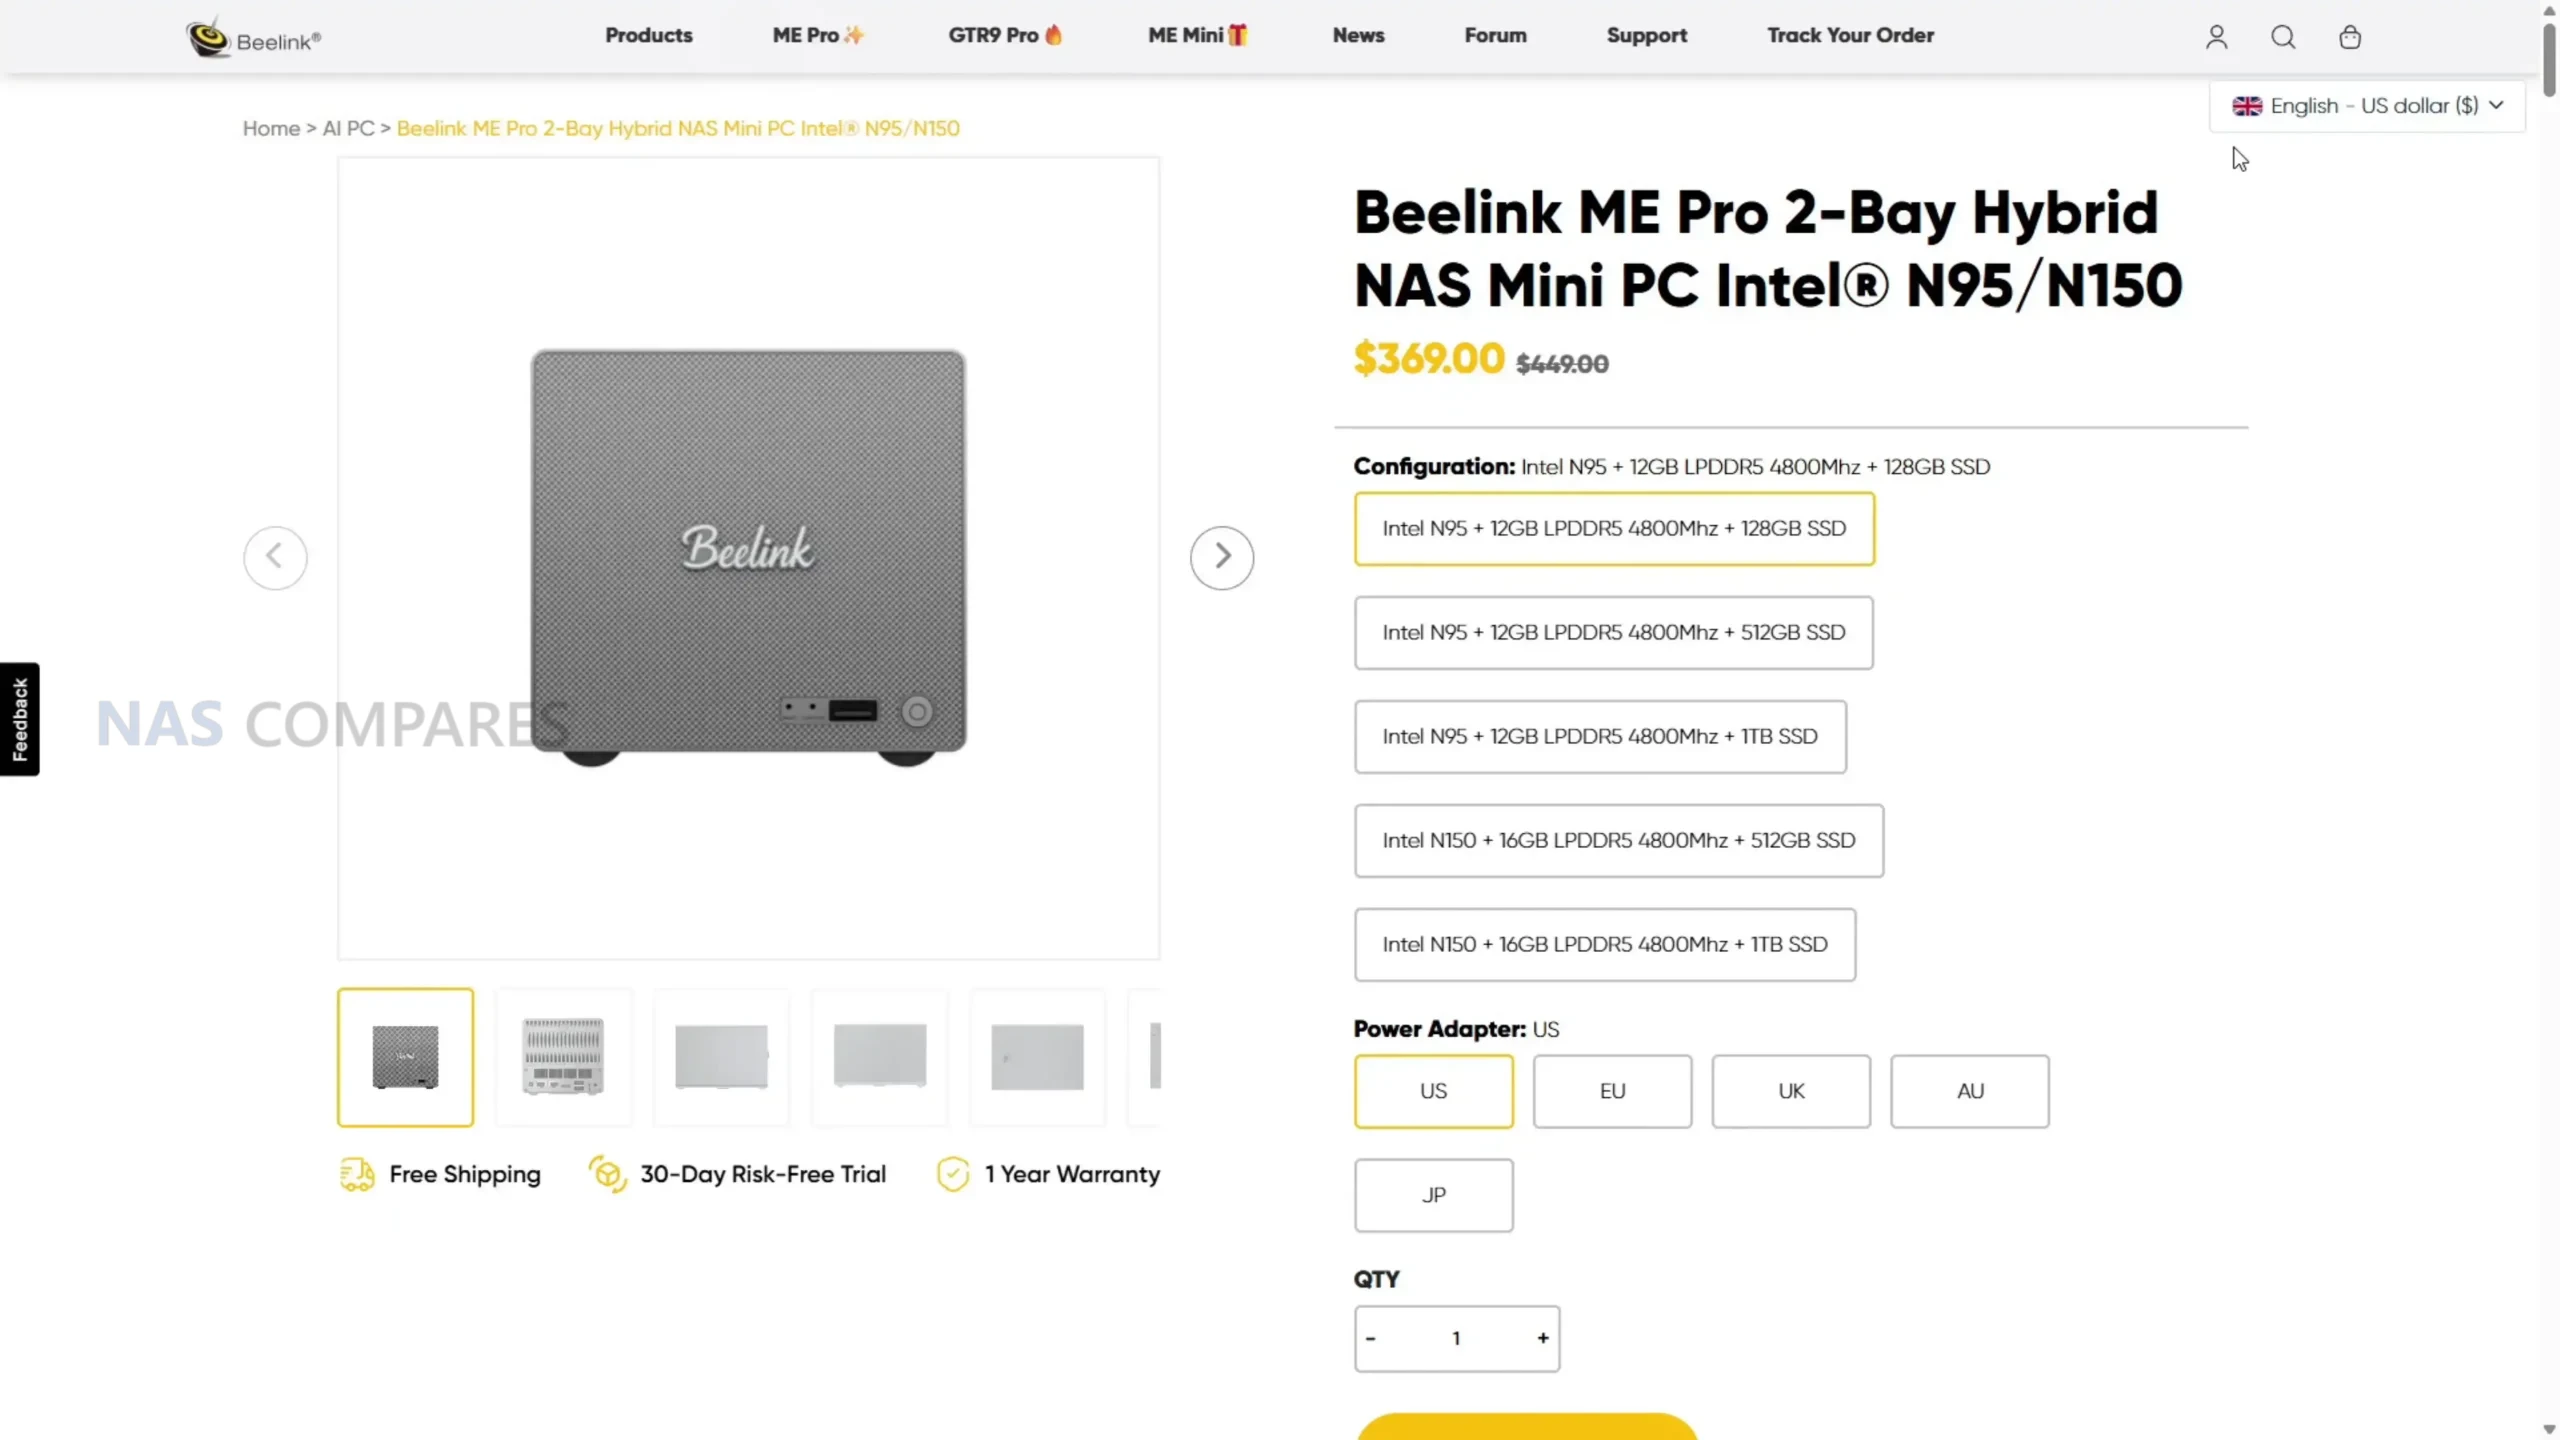Show next product image with right arrow
The image size is (2560, 1440).
[x=1221, y=557]
